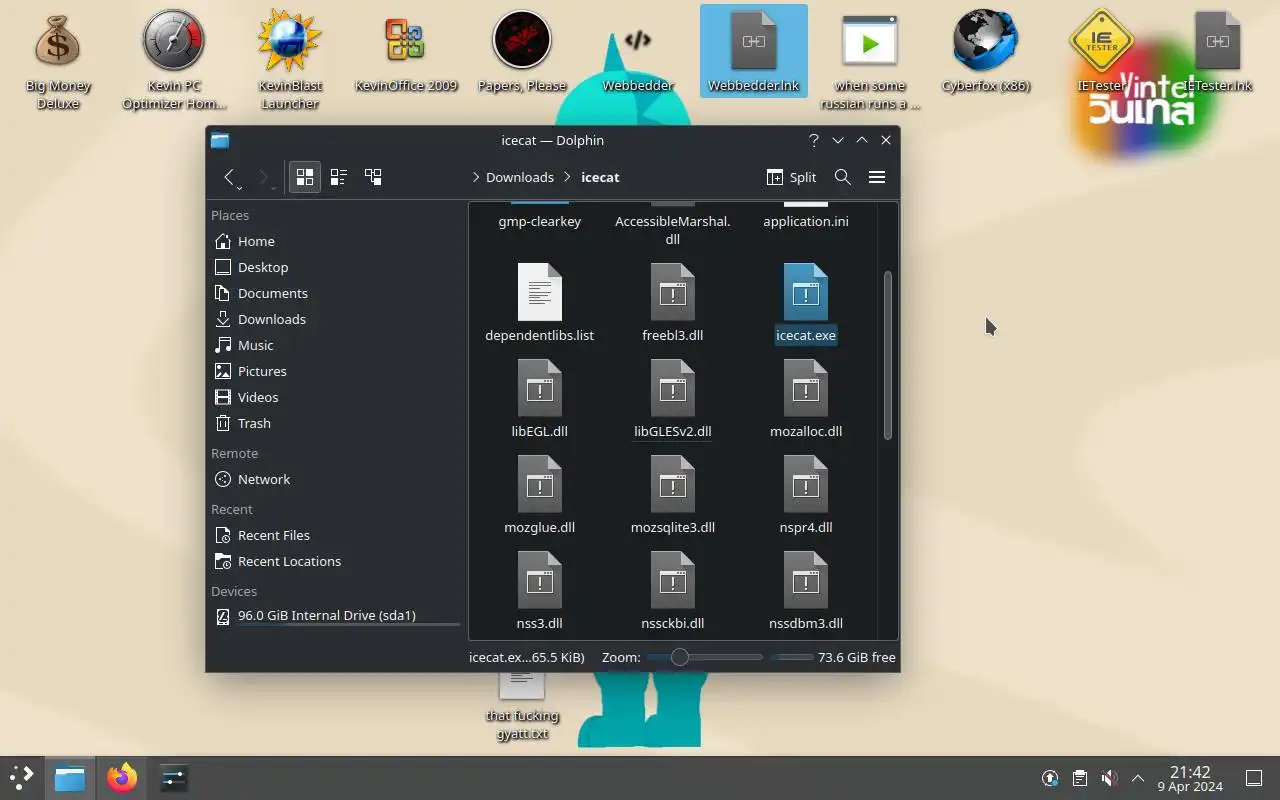Screen dimensions: 1280x800
Task: Open System Settings from taskbar
Action: pos(174,778)
